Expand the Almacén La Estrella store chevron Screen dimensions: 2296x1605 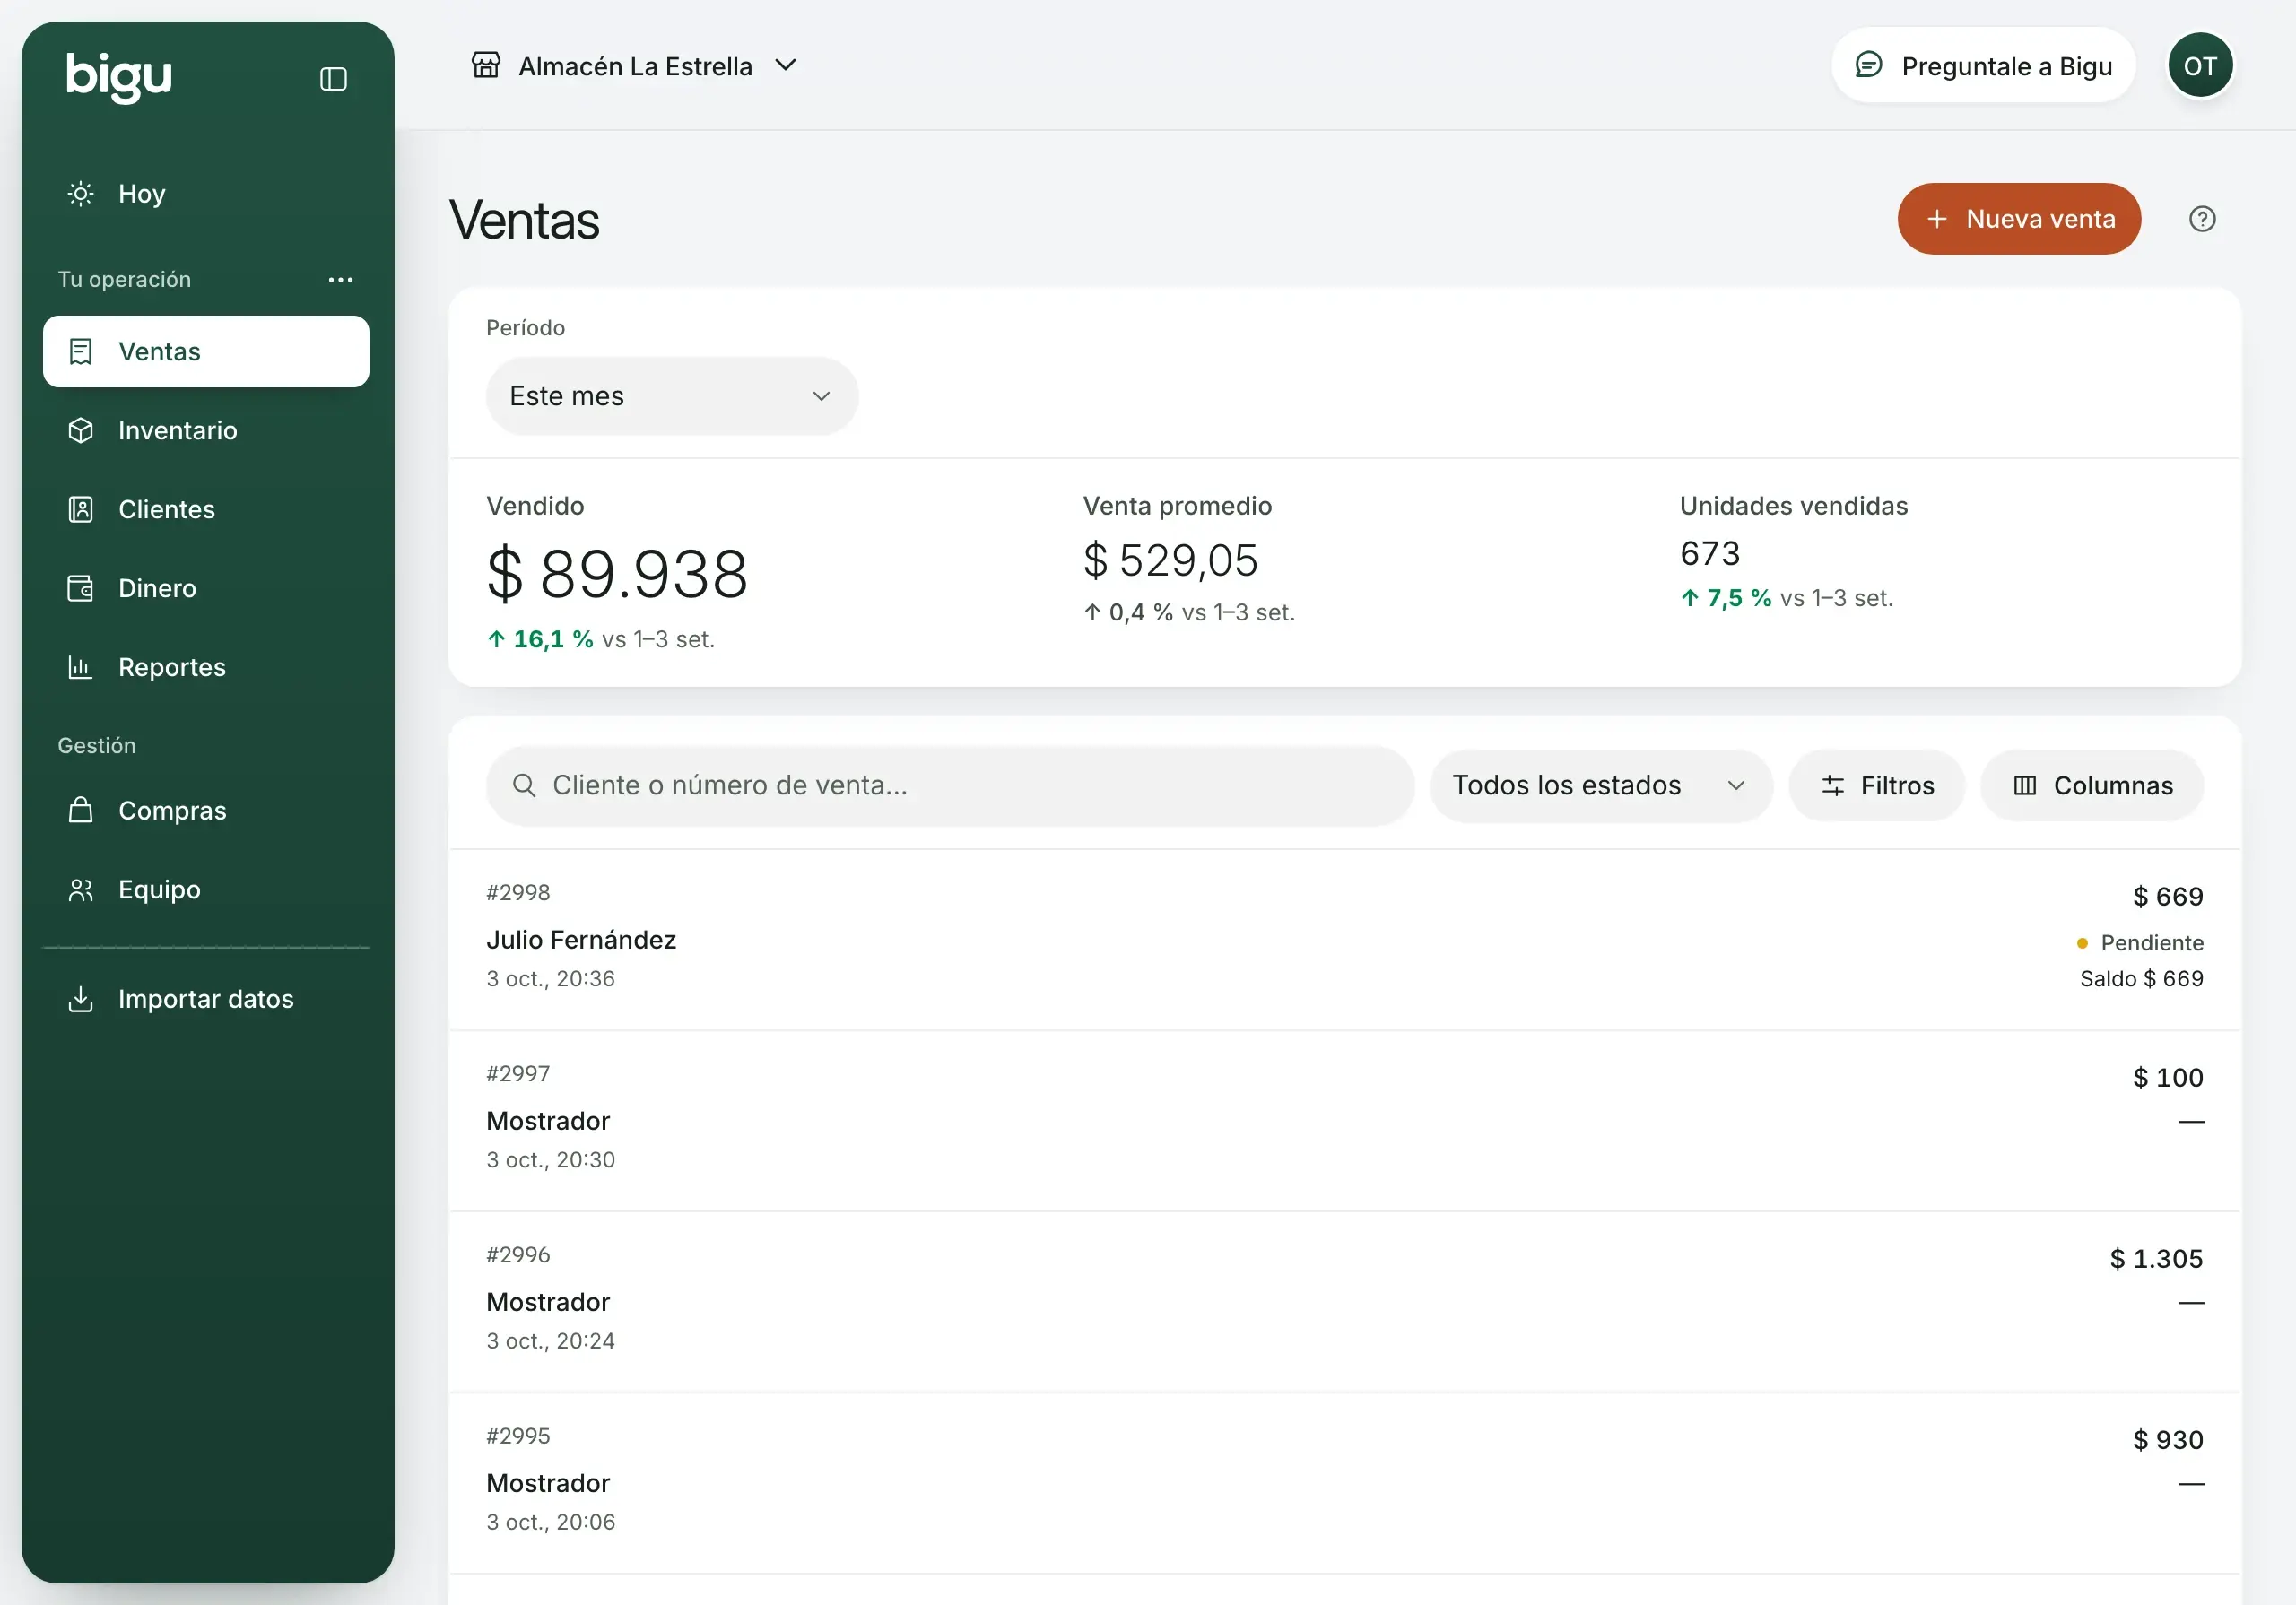point(786,66)
